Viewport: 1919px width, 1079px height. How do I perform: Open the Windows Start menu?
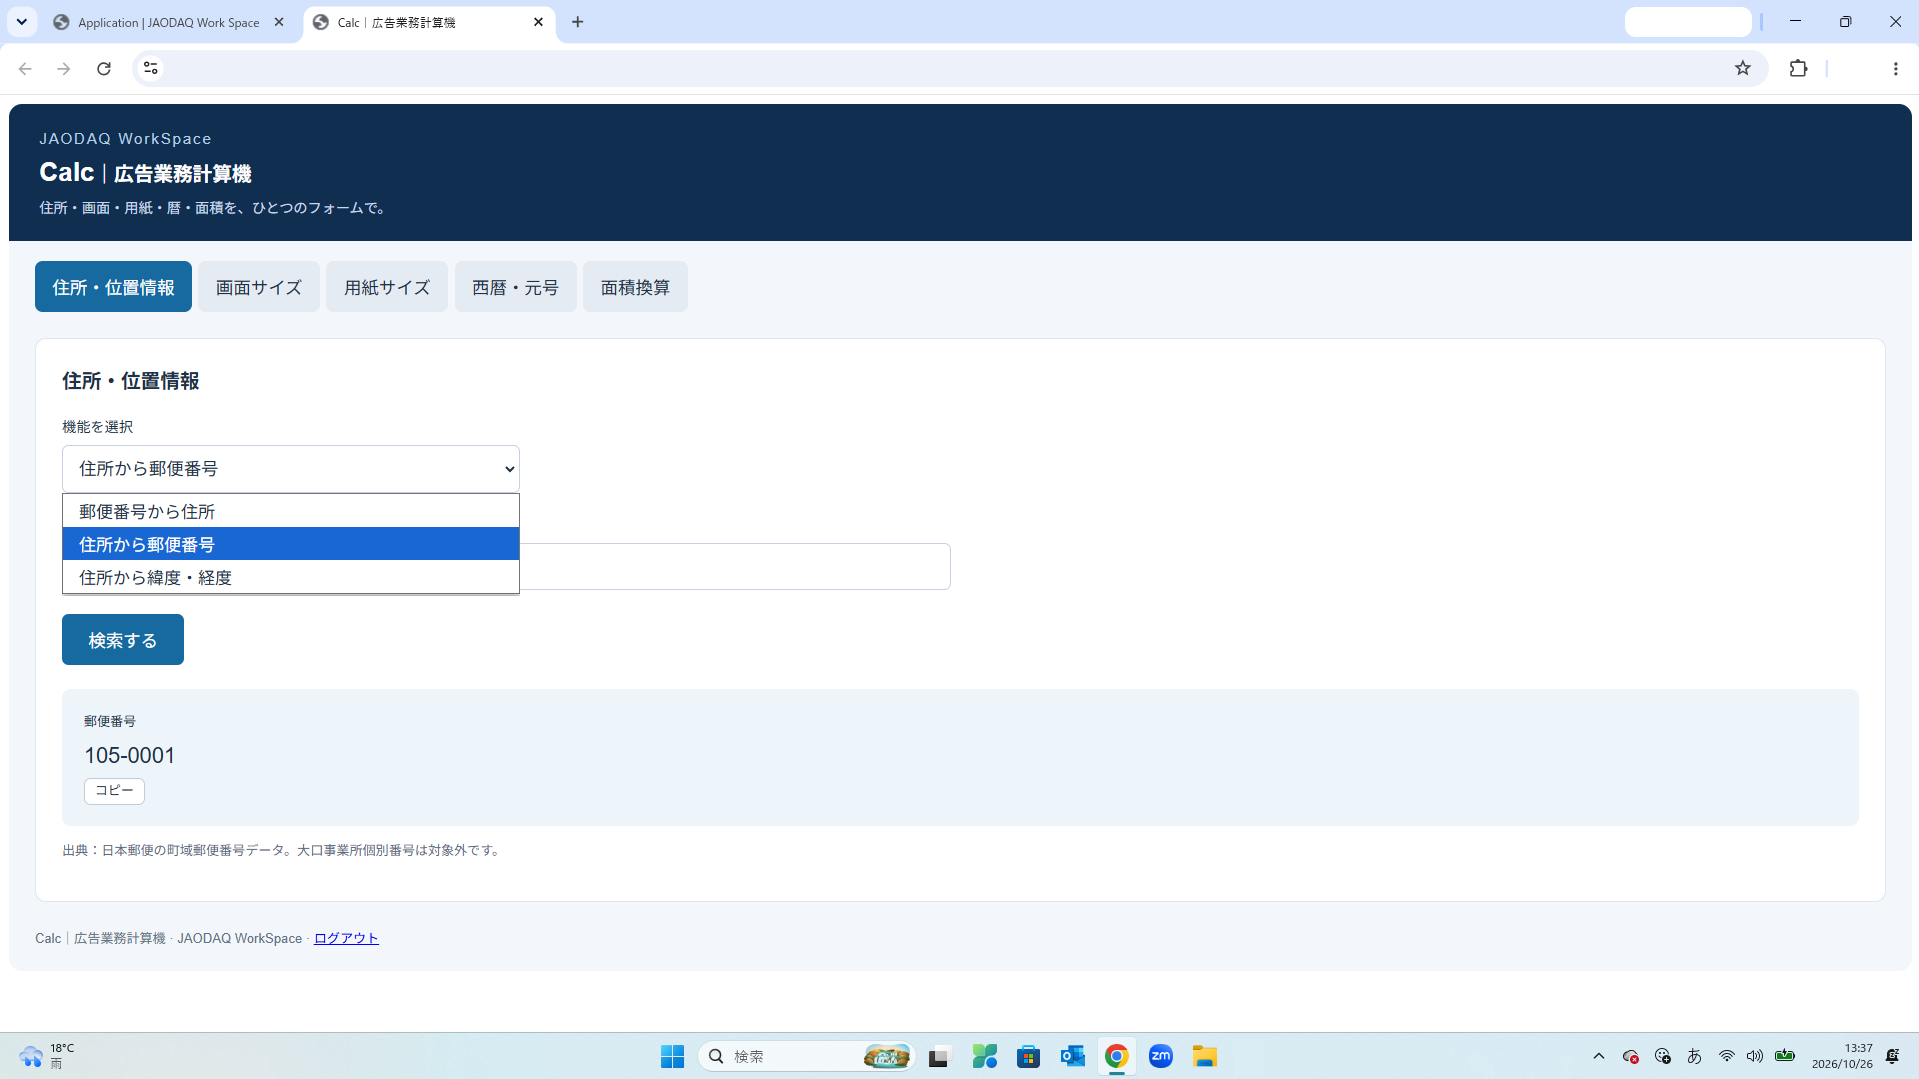672,1056
